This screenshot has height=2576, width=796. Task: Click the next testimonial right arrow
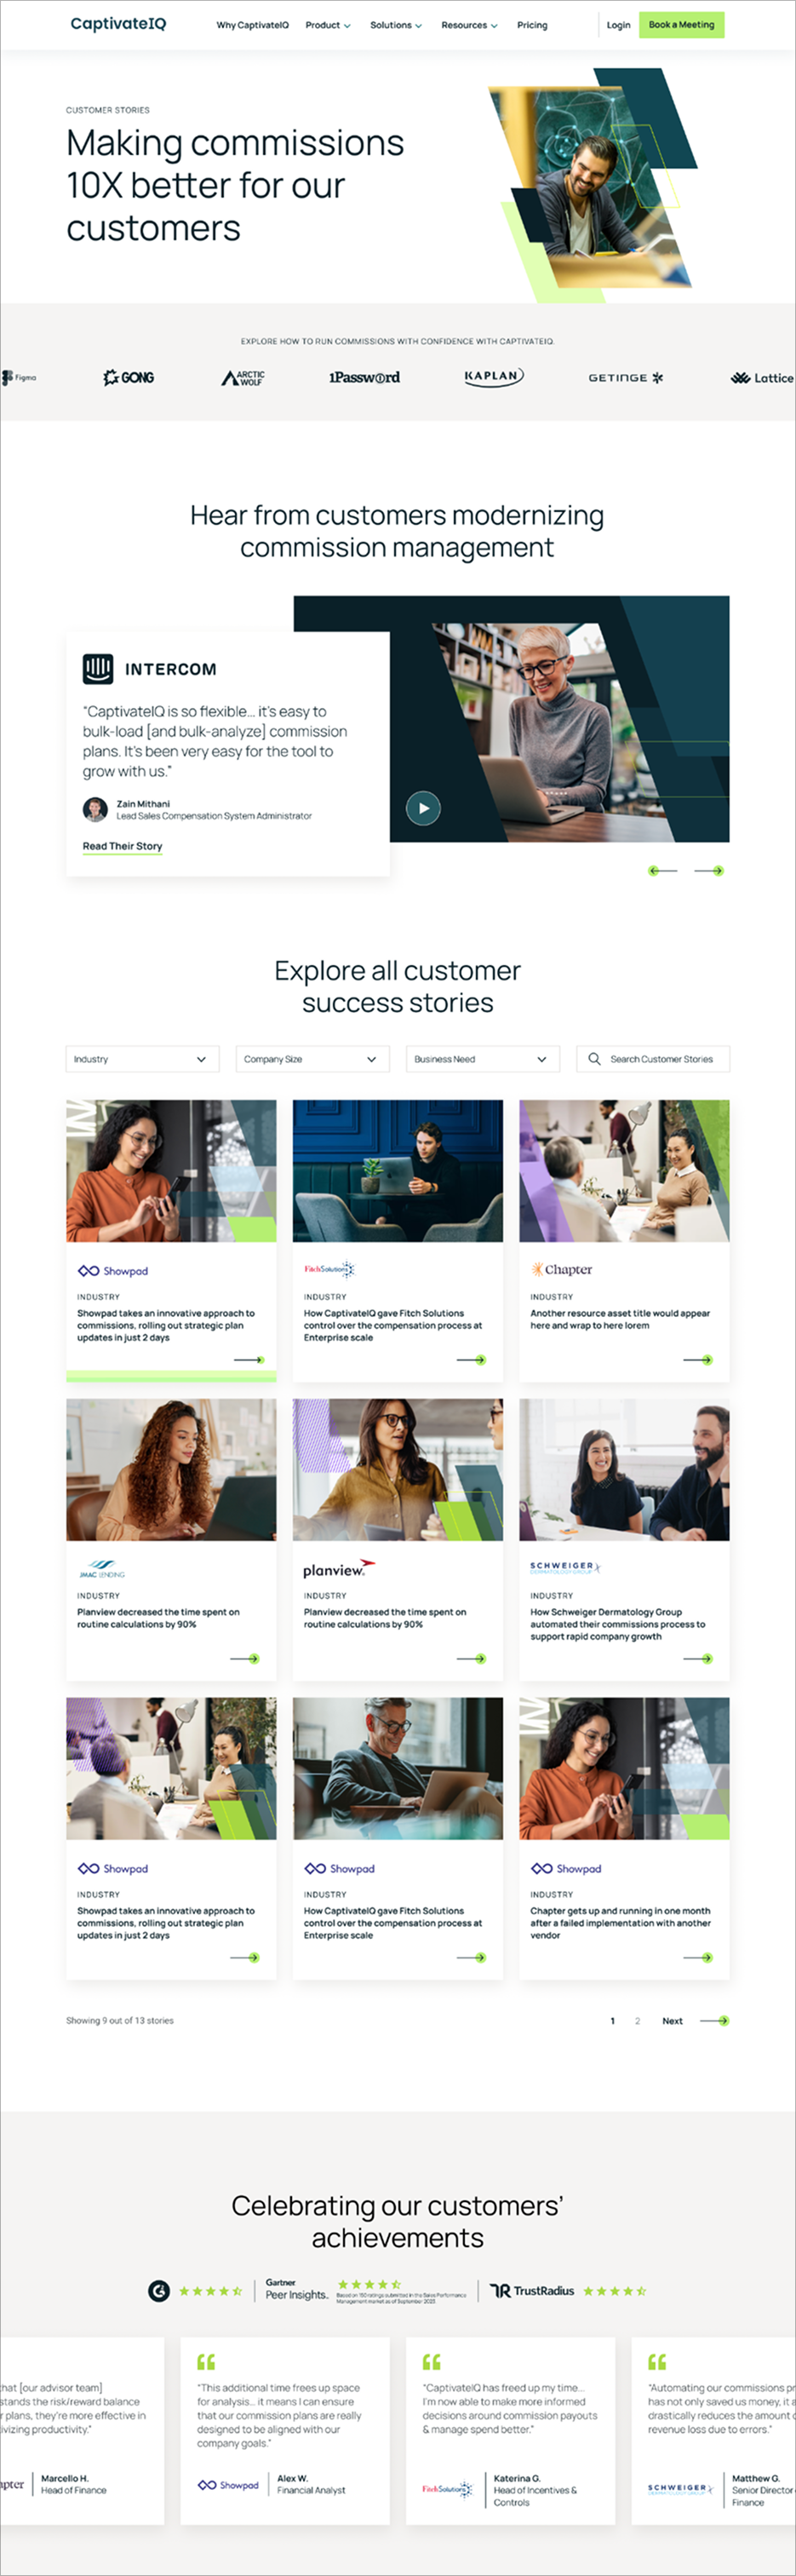(x=709, y=871)
